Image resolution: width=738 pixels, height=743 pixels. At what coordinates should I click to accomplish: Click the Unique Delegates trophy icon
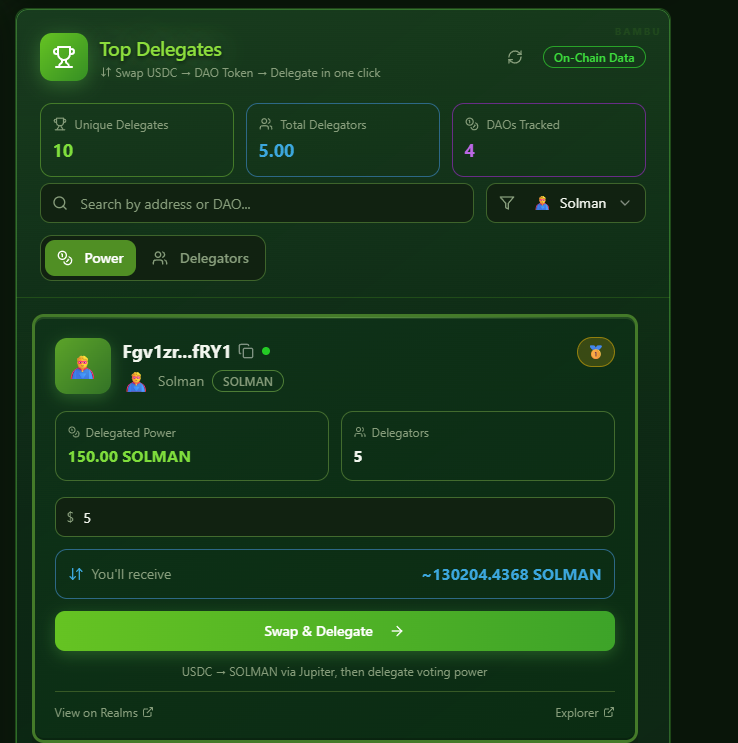point(60,124)
